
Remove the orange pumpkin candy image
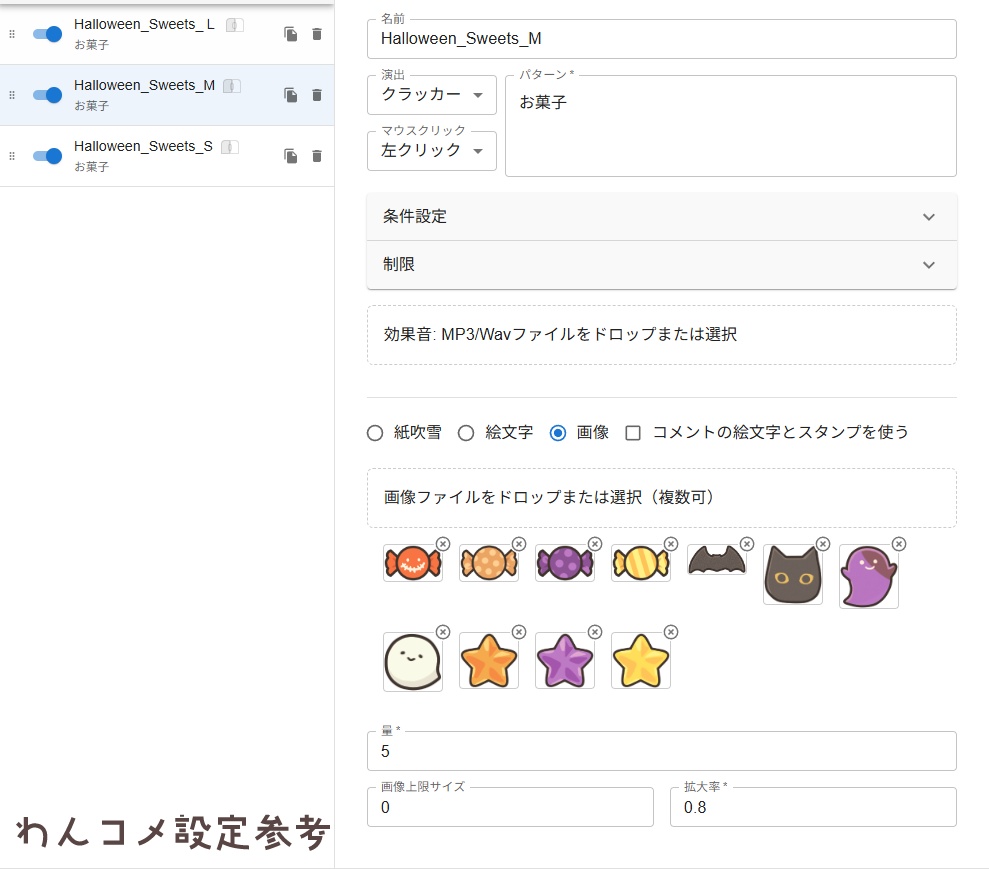point(441,543)
